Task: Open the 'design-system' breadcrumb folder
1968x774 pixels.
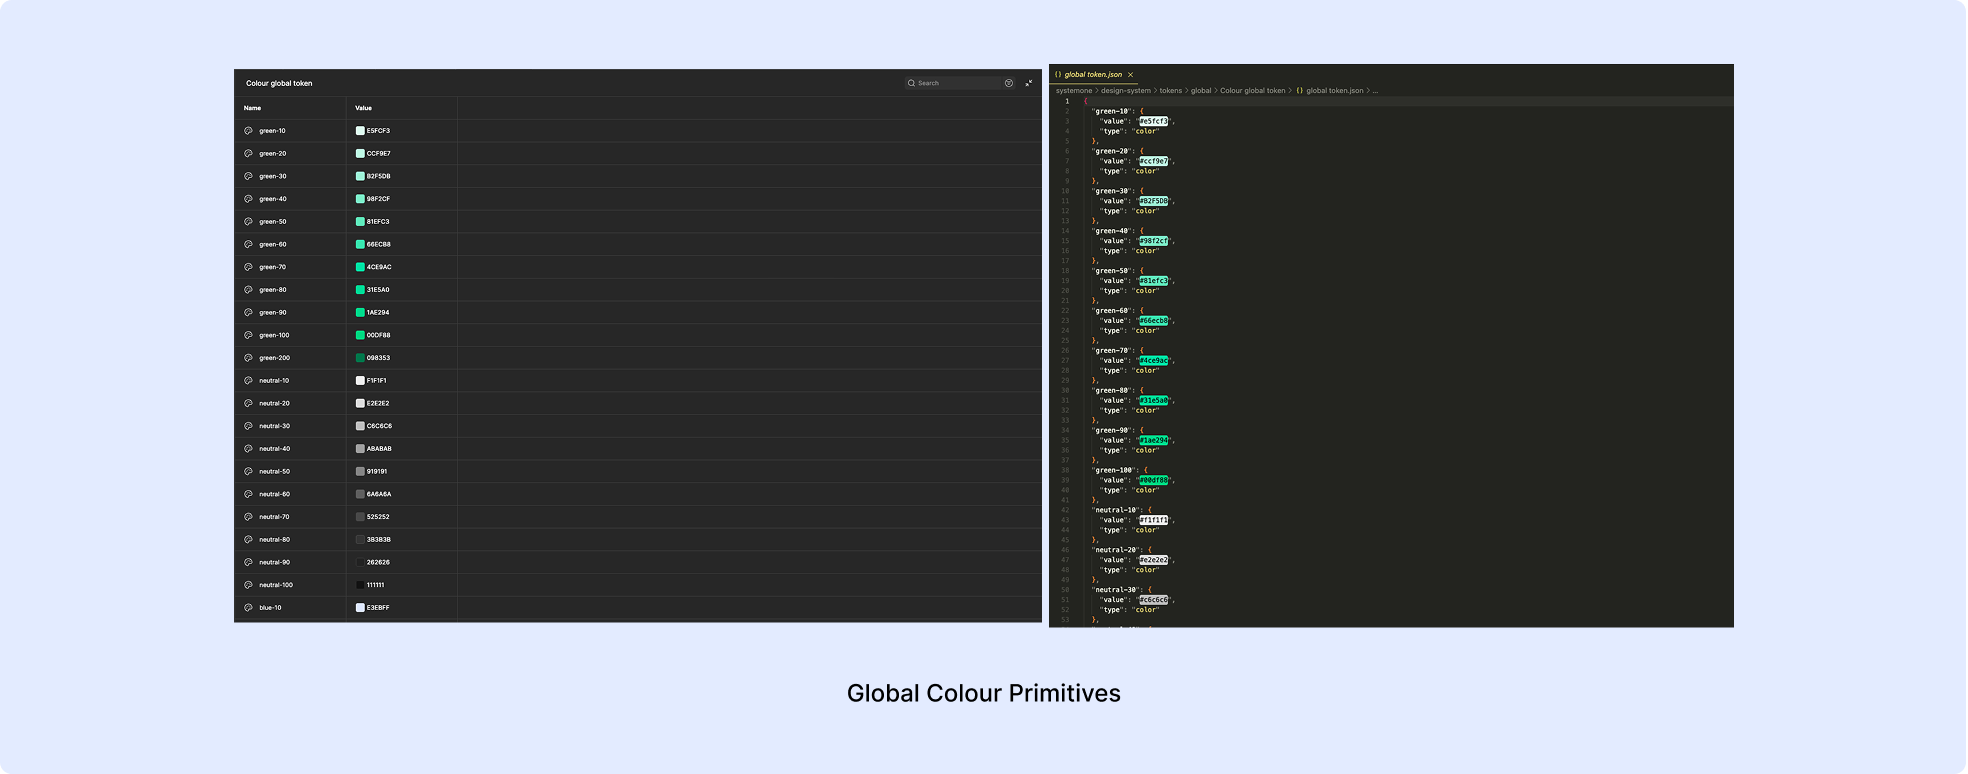Action: pyautogui.click(x=1125, y=91)
